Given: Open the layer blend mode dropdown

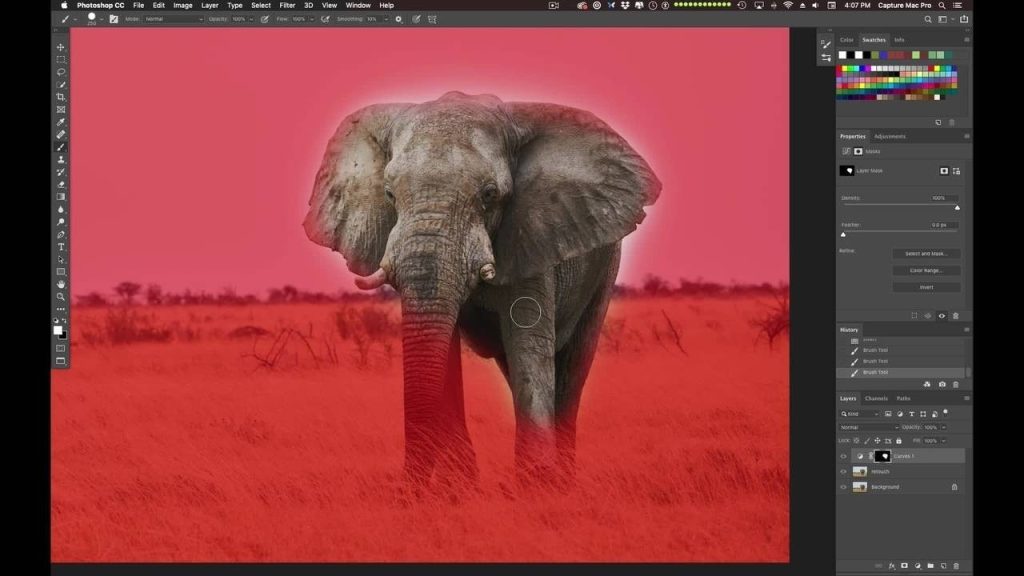Looking at the screenshot, I should pyautogui.click(x=869, y=427).
